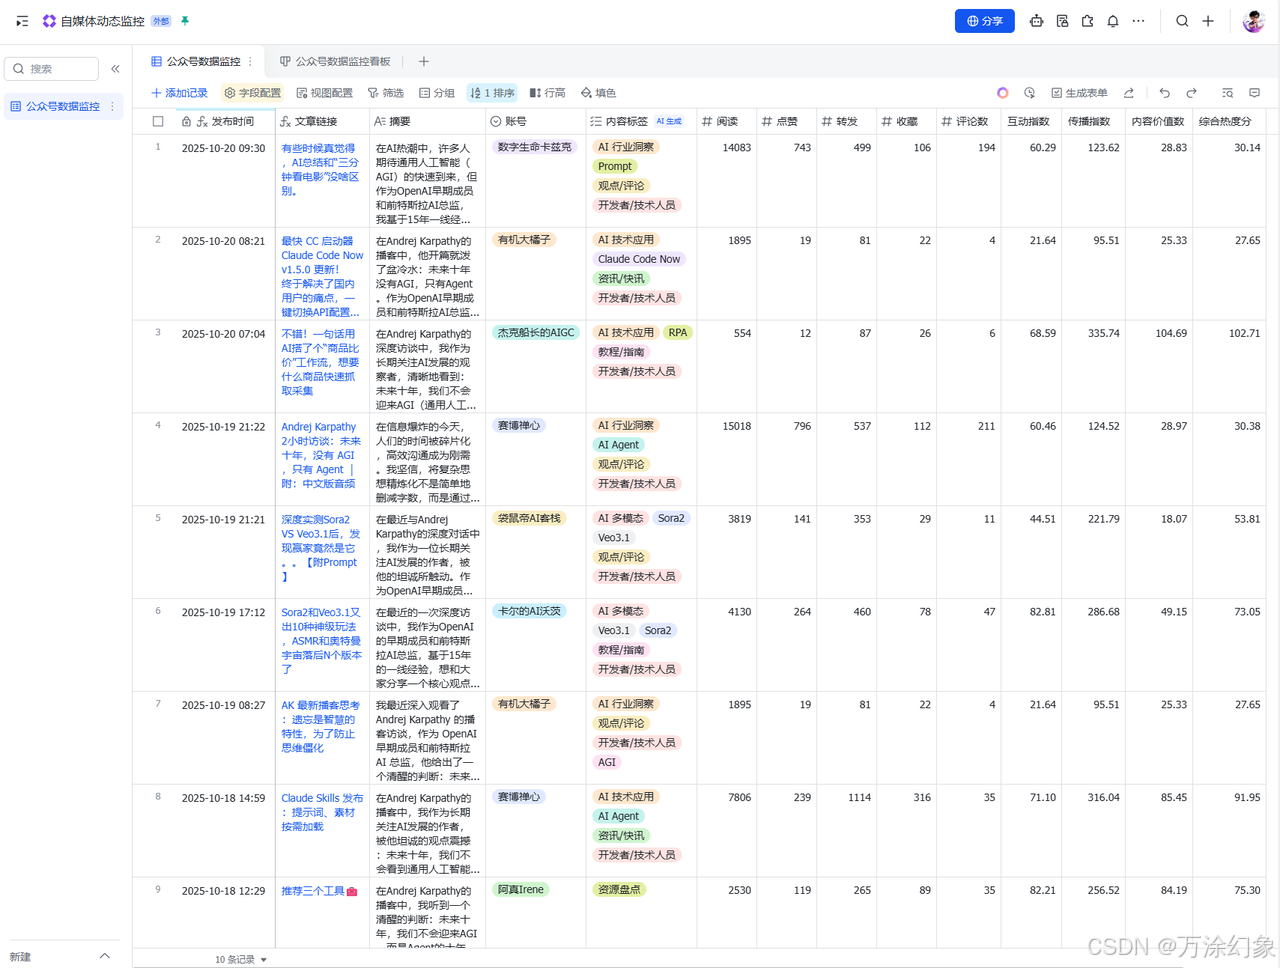Open article link Andrej Karpathy 2小时访谈
Viewport: 1280px width, 968px height.
coord(321,455)
